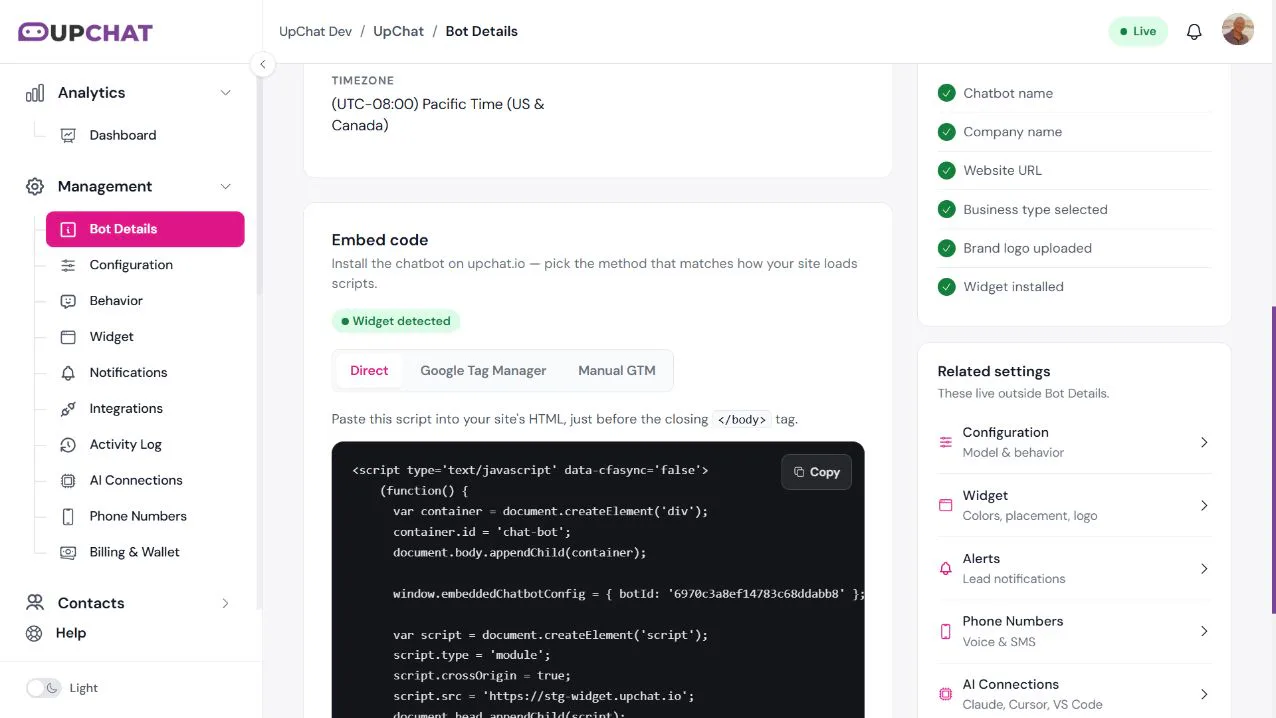Open AI Connections via its right chevron

(1204, 694)
